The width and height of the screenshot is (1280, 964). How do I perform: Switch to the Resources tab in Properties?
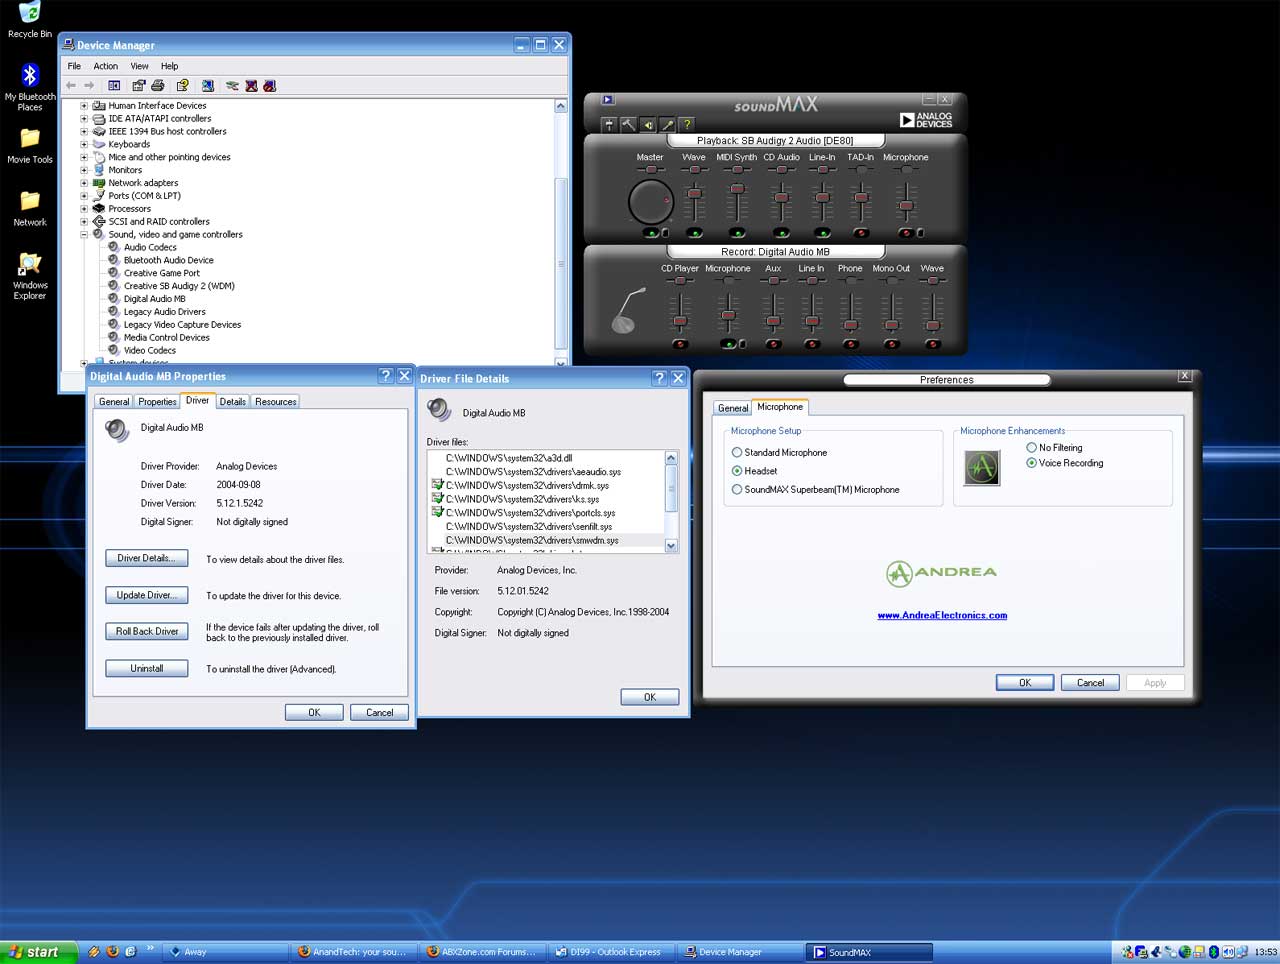coord(276,402)
